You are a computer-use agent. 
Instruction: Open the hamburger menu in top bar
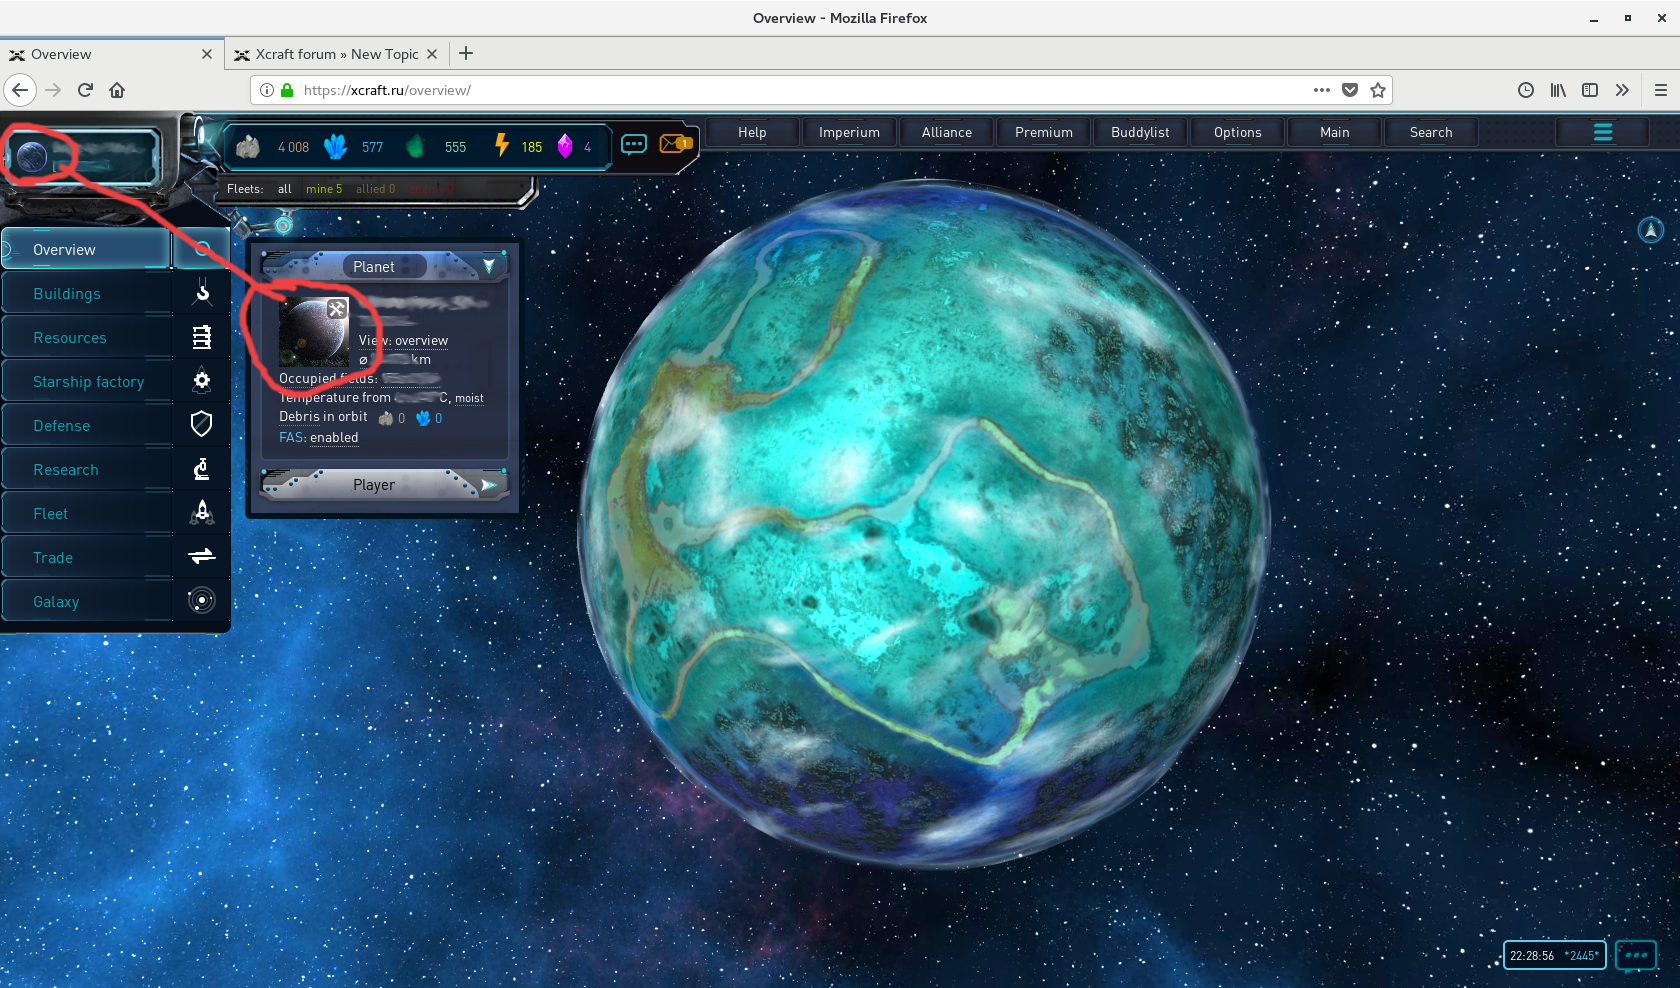[x=1602, y=132]
